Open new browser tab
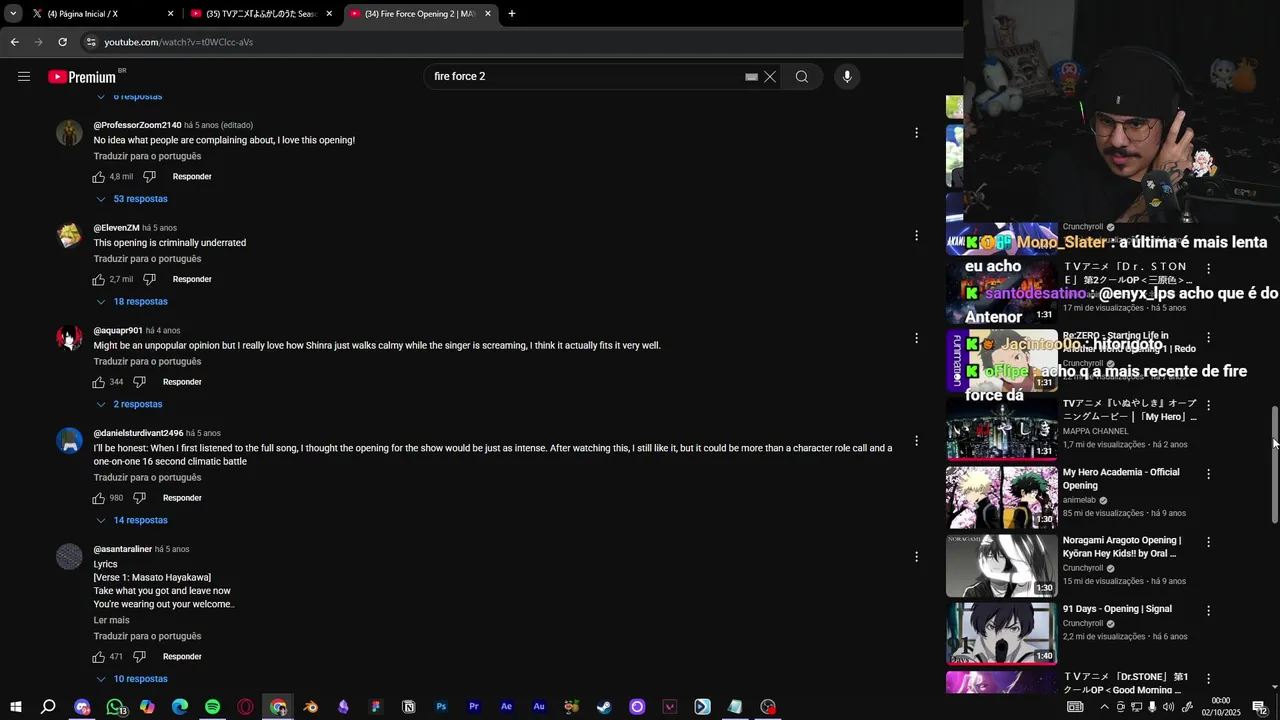 click(x=512, y=14)
